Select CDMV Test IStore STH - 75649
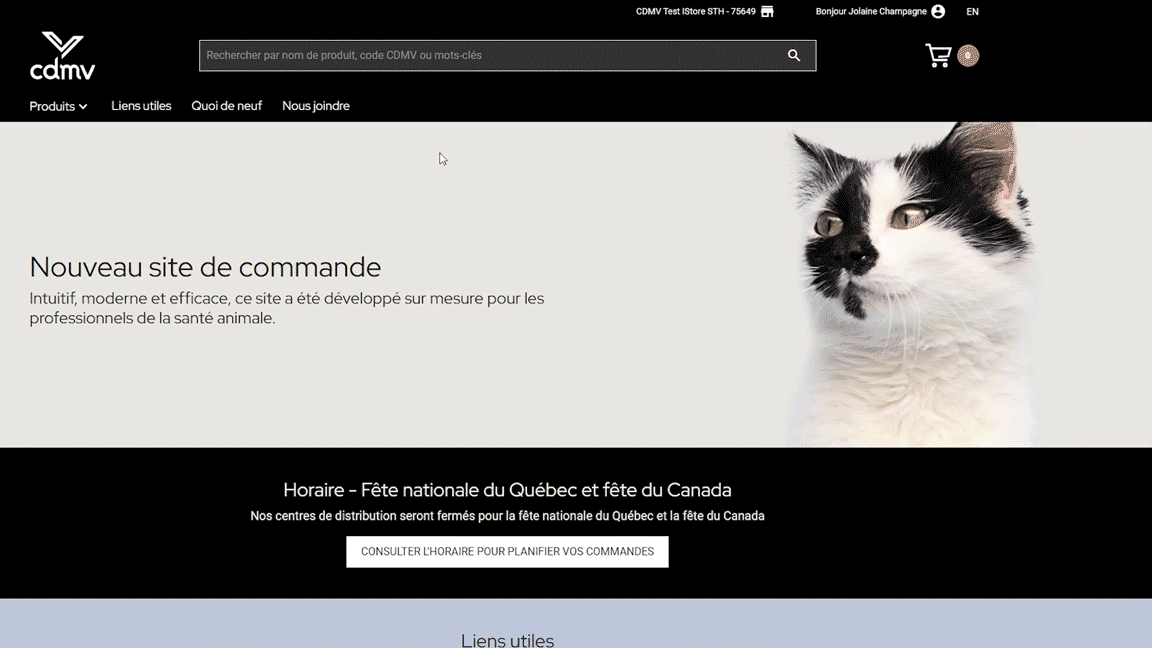The image size is (1152, 648). [696, 12]
